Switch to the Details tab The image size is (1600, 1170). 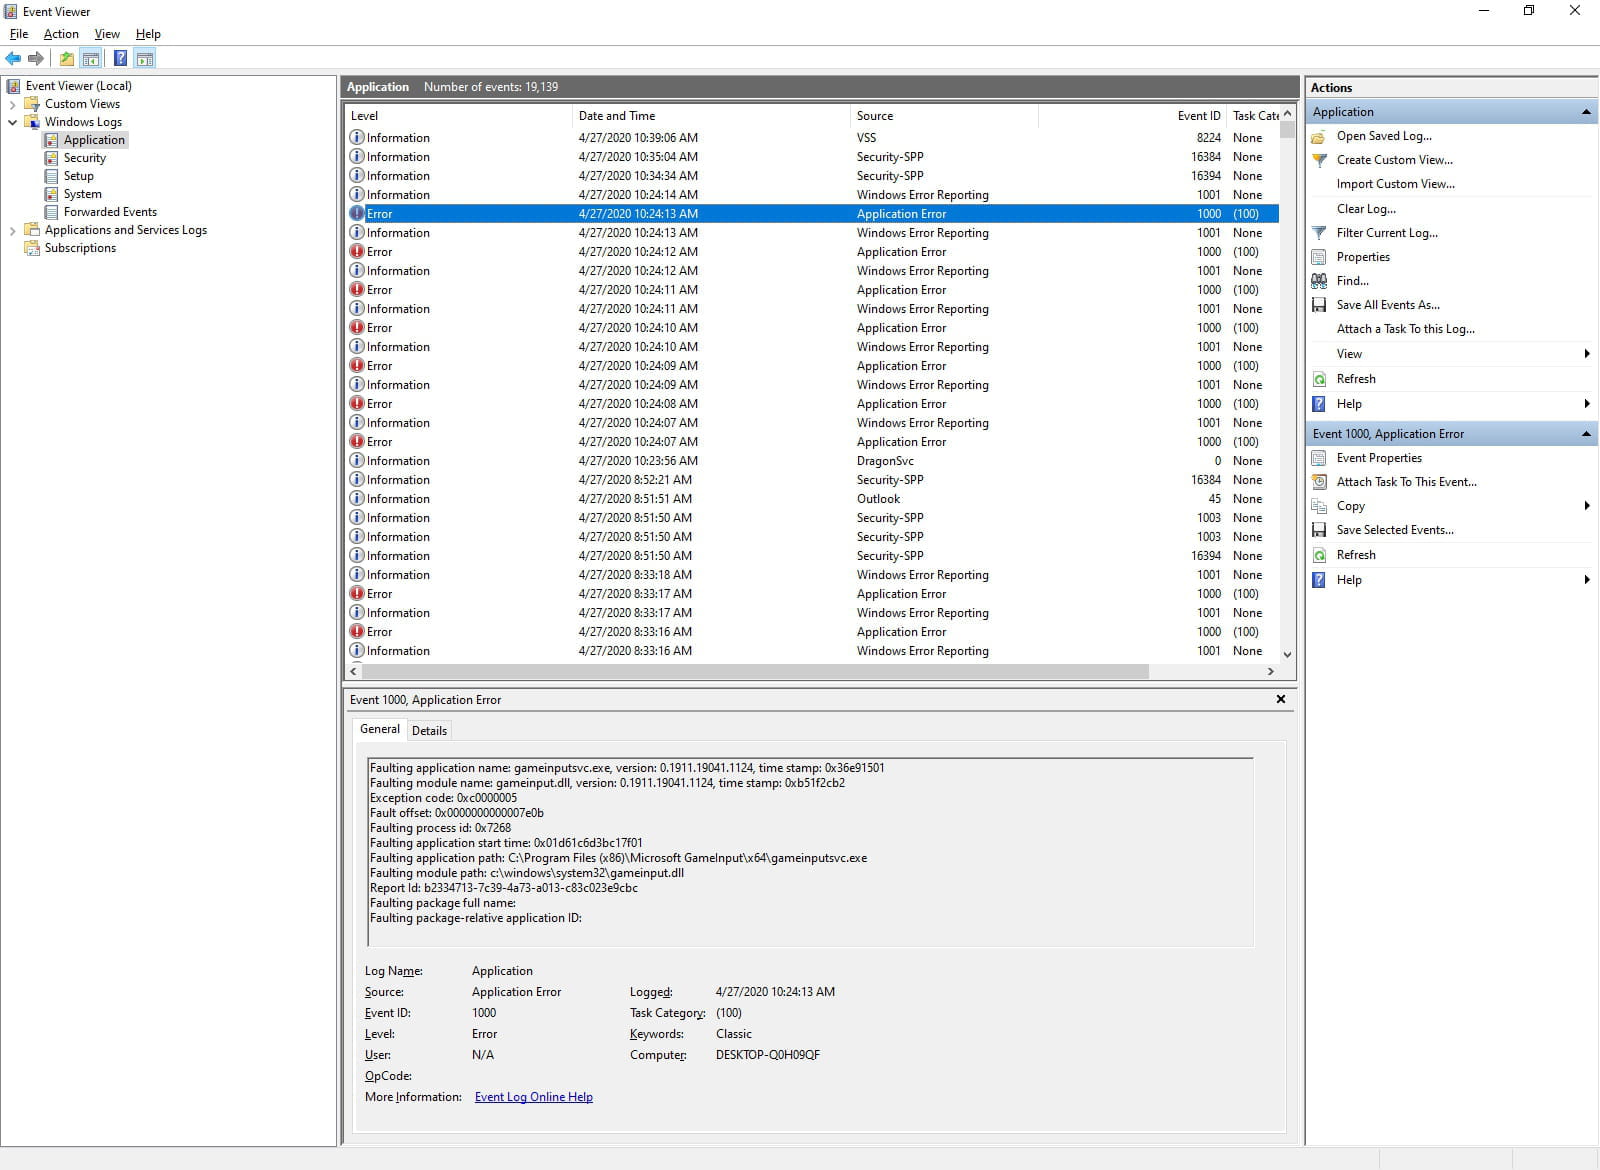429,731
